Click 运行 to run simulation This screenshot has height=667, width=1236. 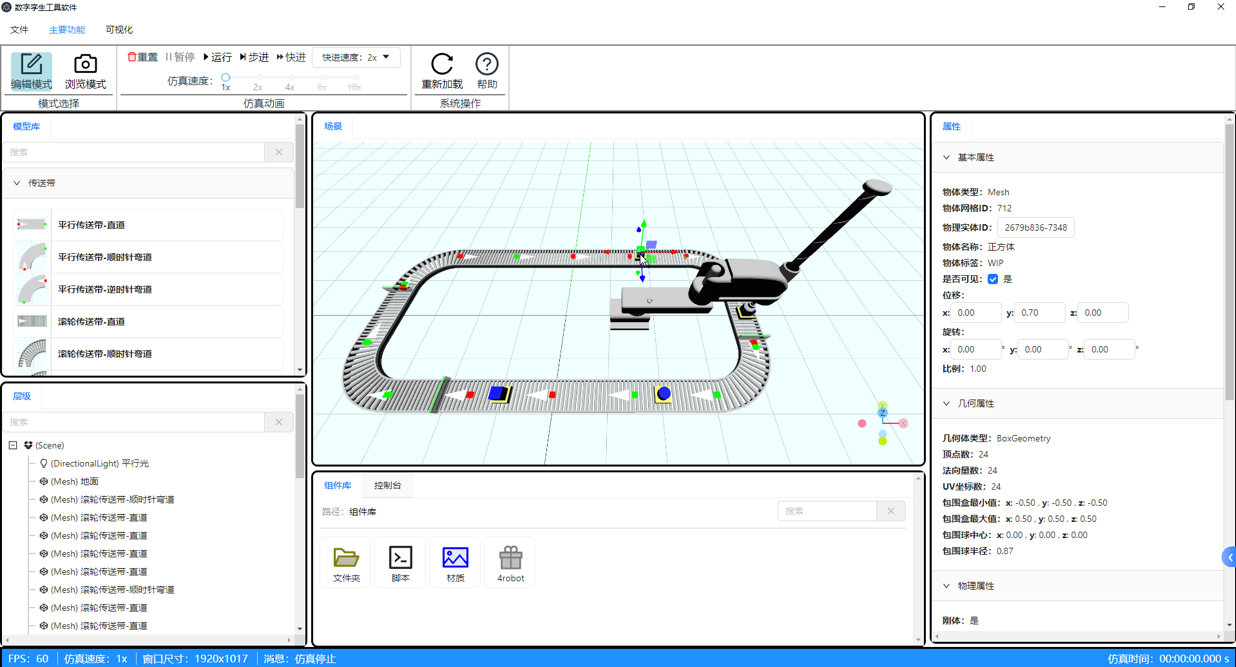217,58
